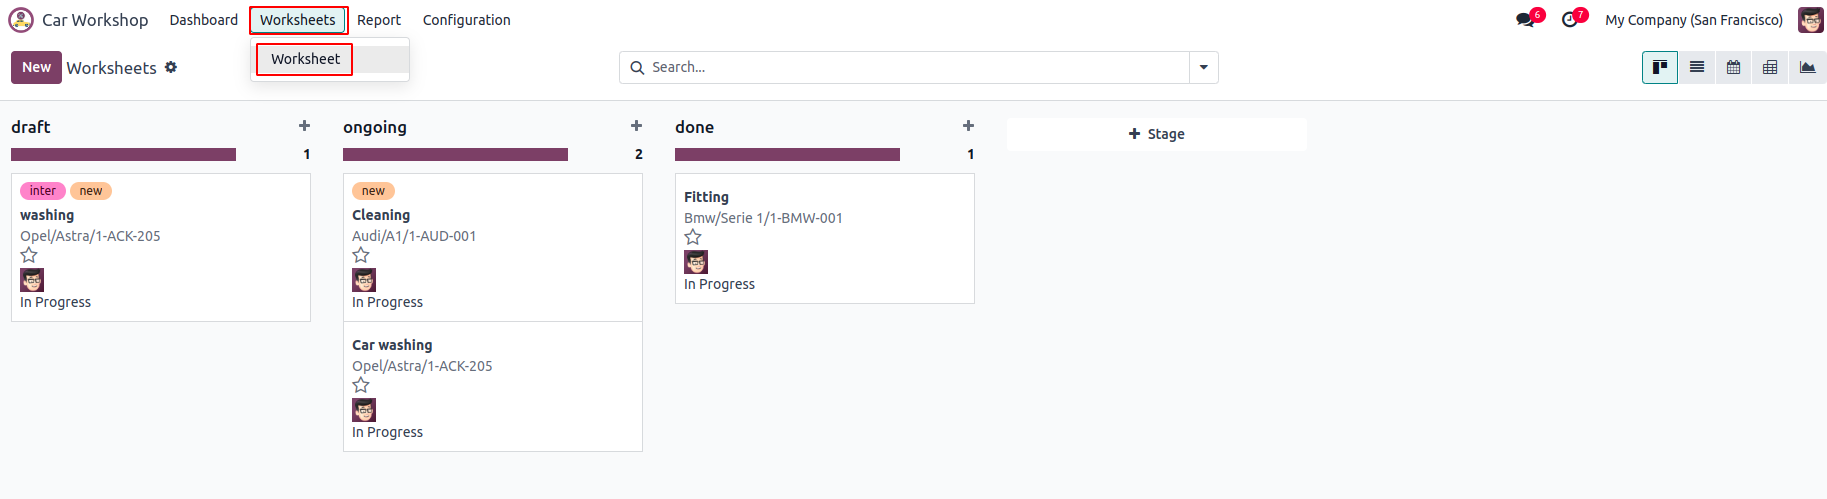Screen dimensions: 1827x499
Task: Choose Worksheet from the dropdown menu
Action: pos(305,59)
